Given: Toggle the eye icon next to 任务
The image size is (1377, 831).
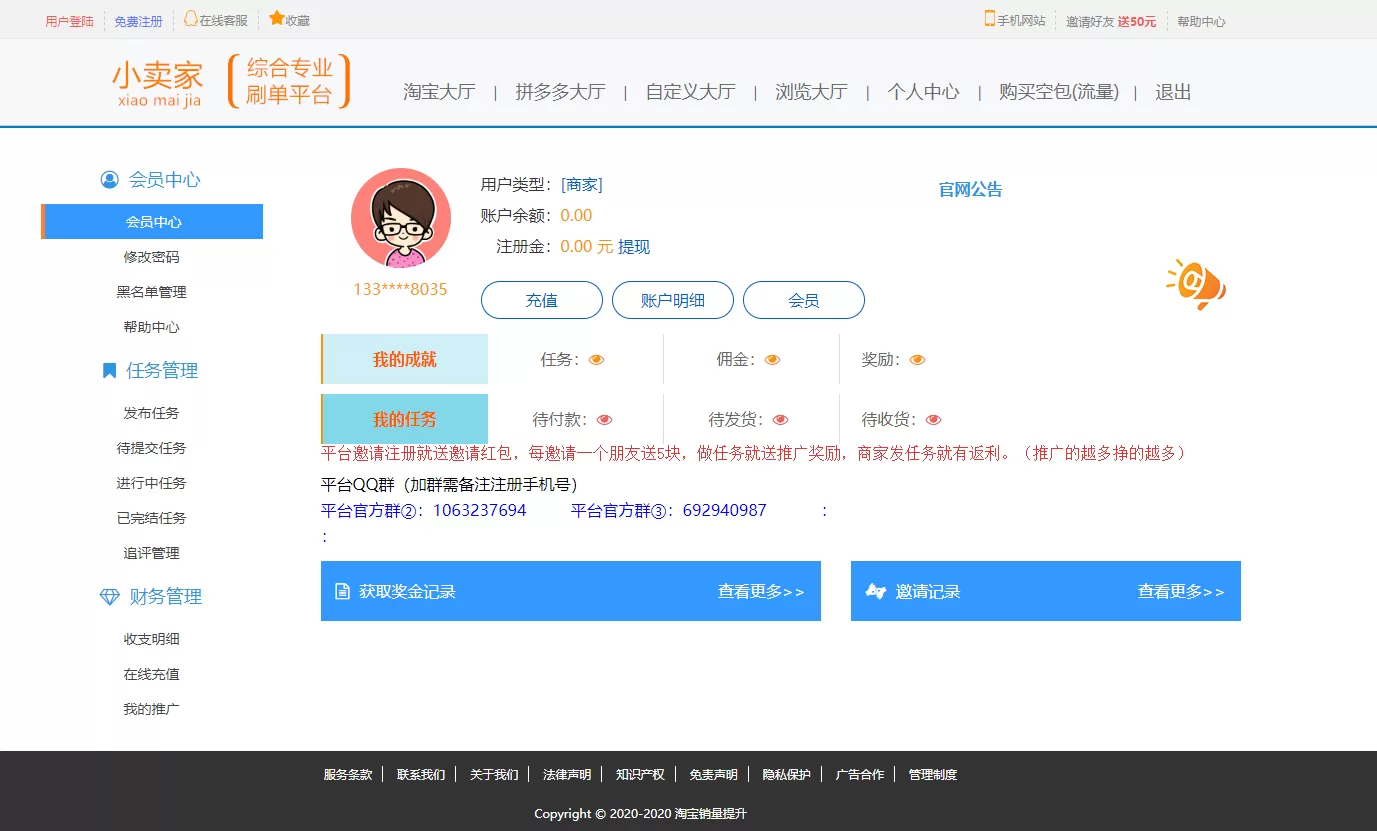Looking at the screenshot, I should pos(597,359).
